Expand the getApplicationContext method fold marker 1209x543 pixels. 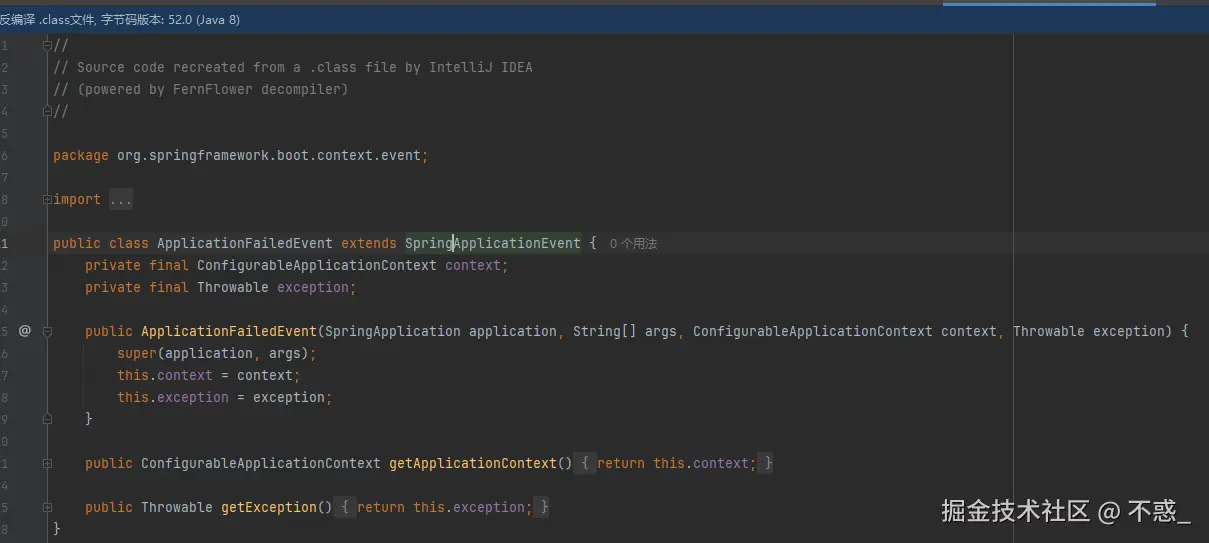(47, 463)
